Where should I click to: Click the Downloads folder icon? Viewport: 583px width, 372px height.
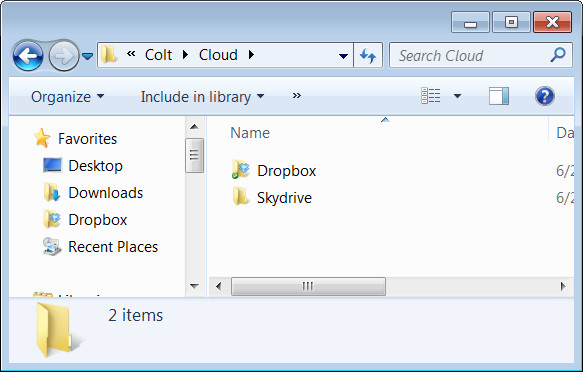pyautogui.click(x=52, y=193)
